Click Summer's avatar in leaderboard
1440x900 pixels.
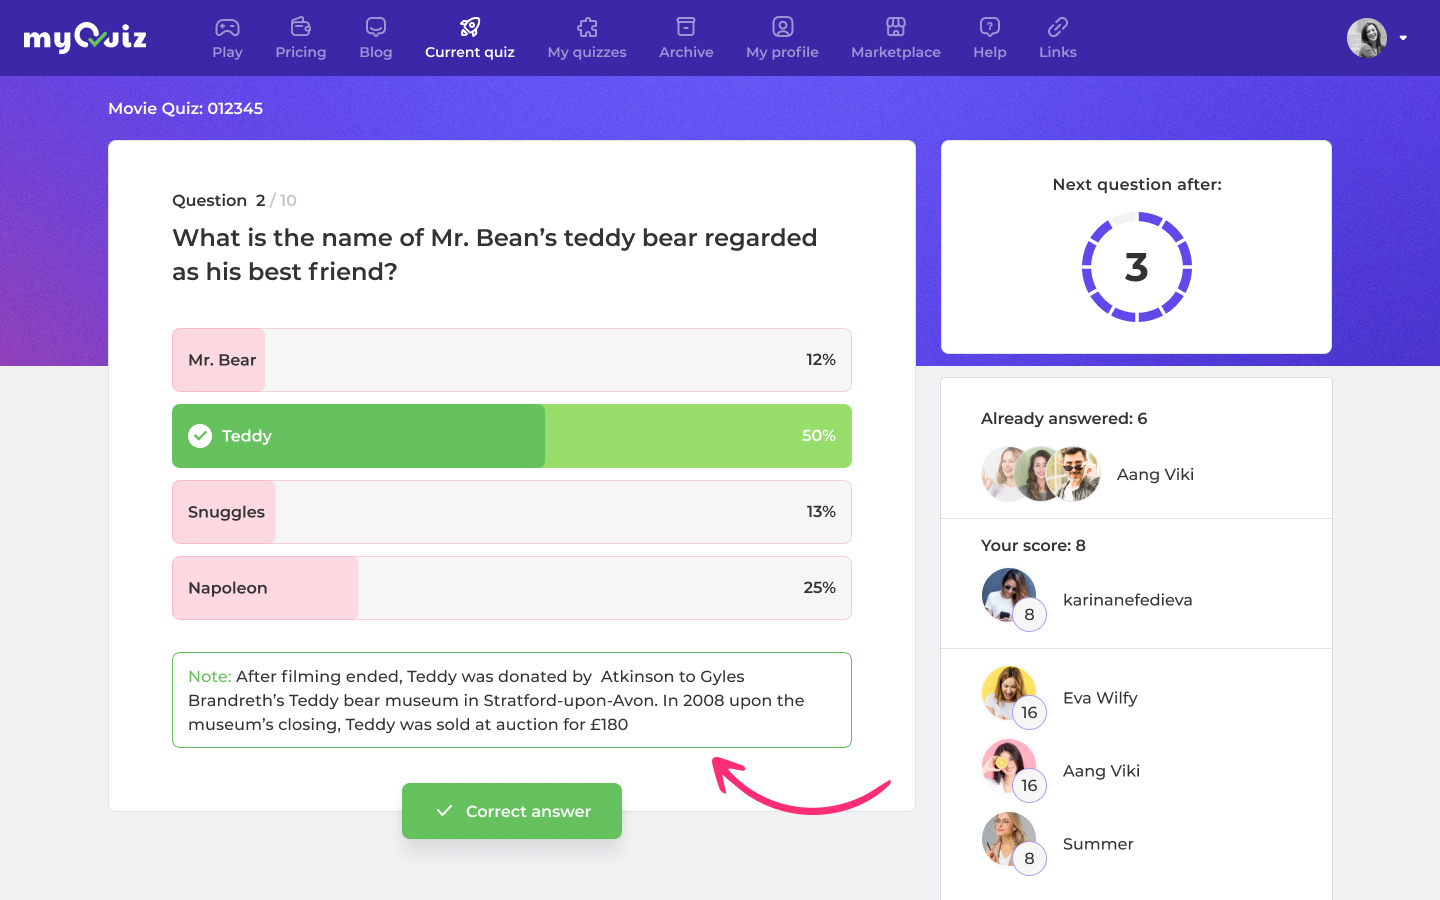(x=1010, y=840)
